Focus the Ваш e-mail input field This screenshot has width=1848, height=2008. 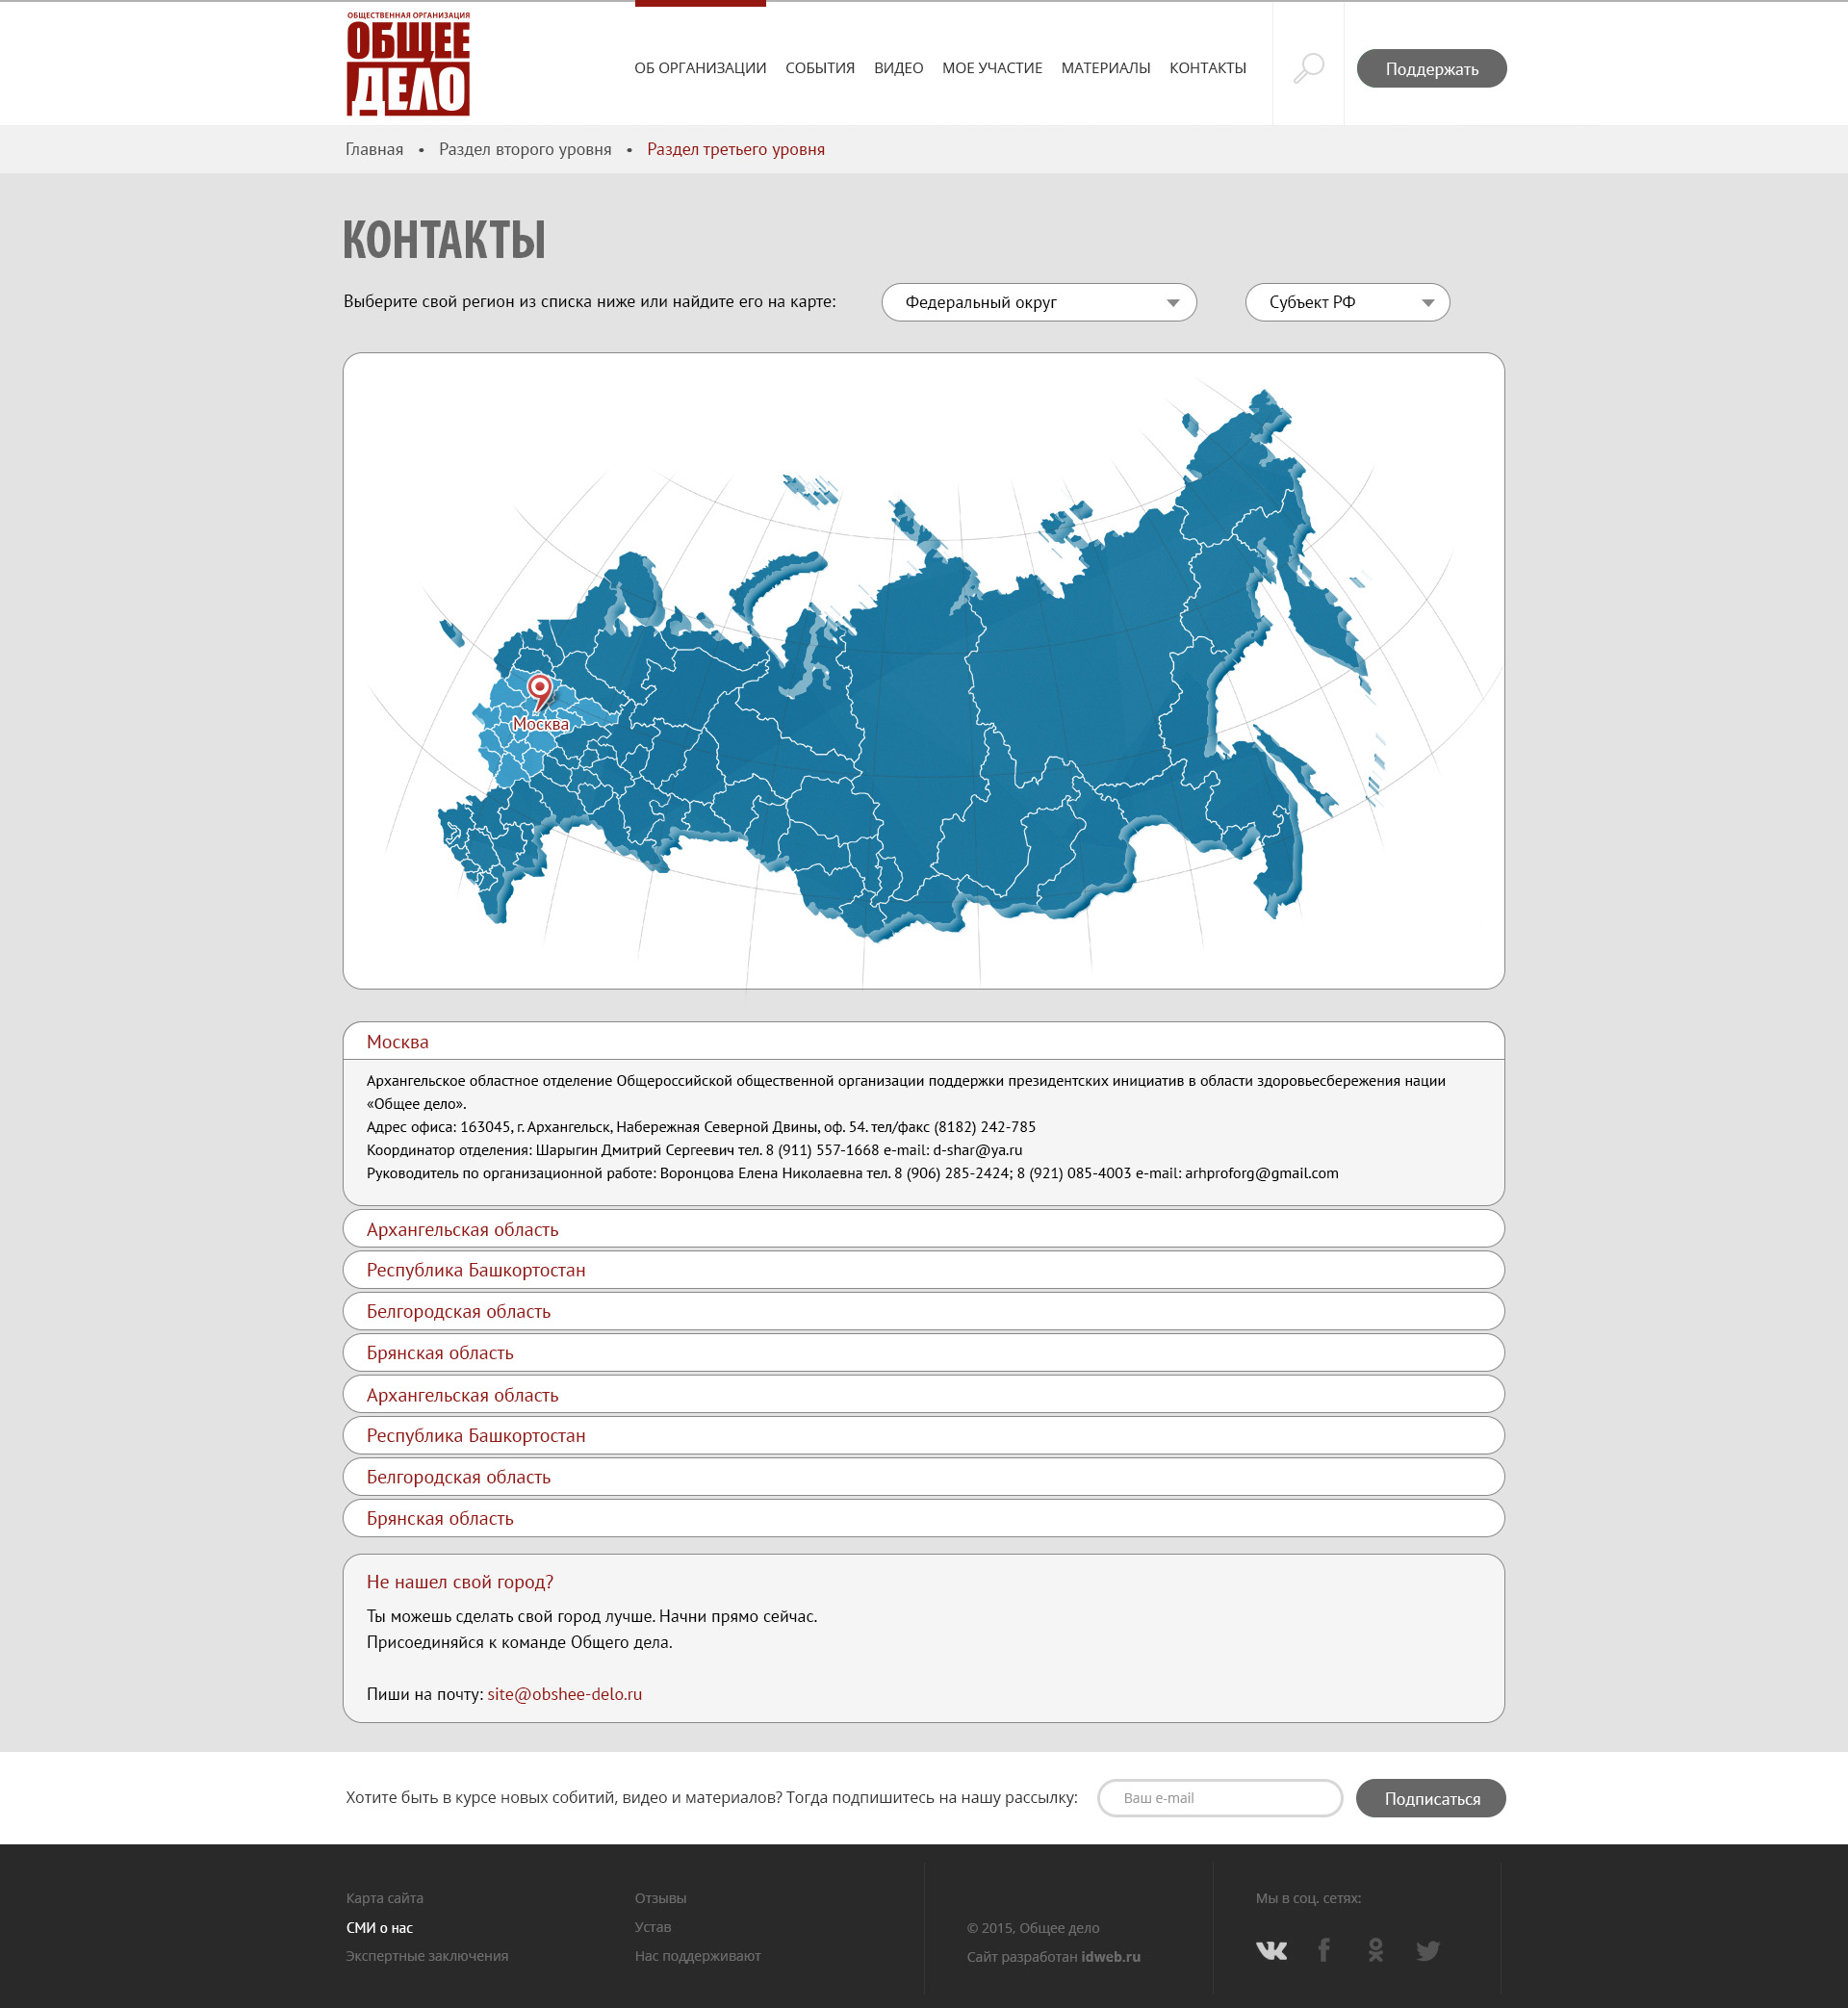point(1219,1798)
